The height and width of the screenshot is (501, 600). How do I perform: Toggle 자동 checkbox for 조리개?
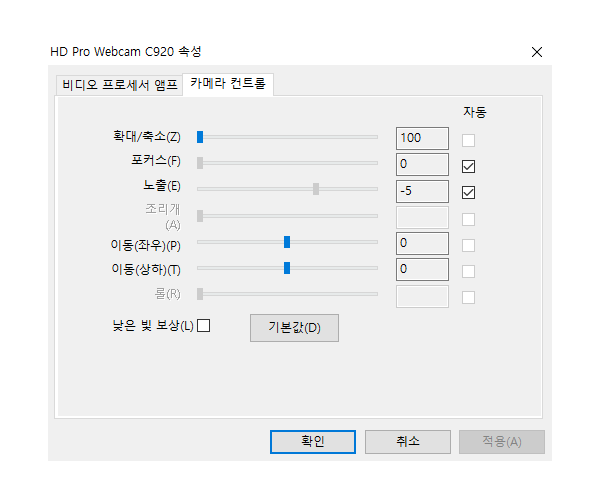(468, 219)
